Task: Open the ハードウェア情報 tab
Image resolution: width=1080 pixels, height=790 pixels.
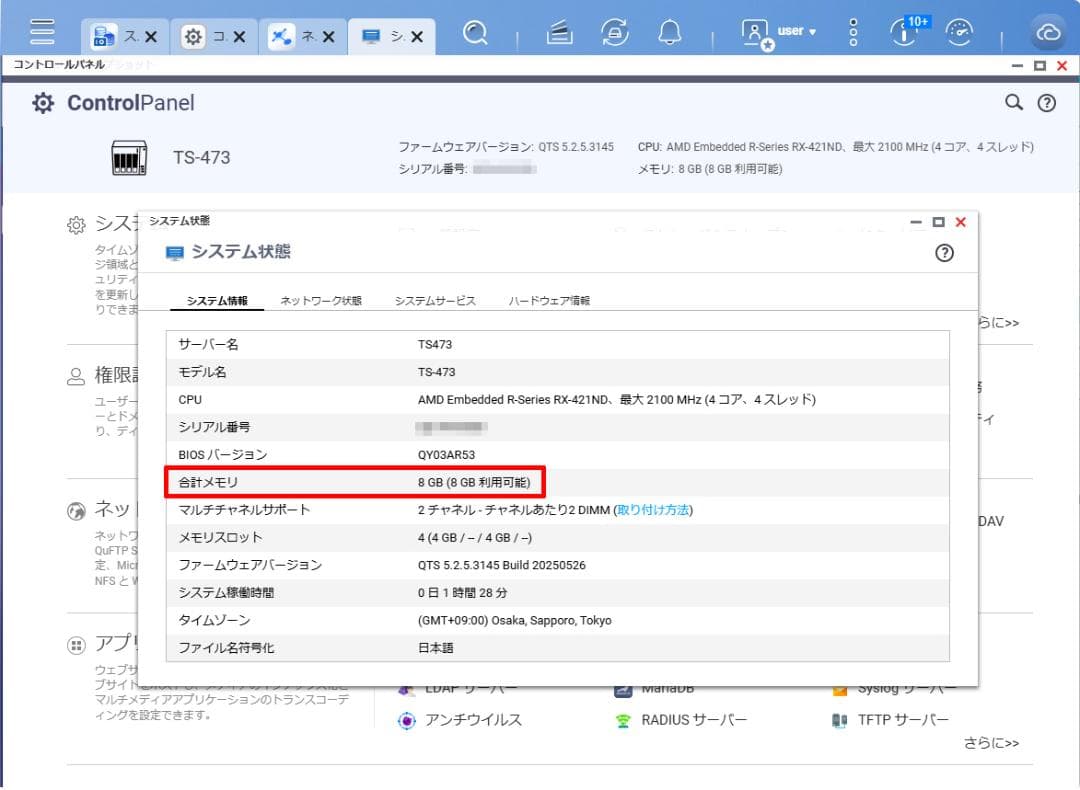Action: (549, 301)
